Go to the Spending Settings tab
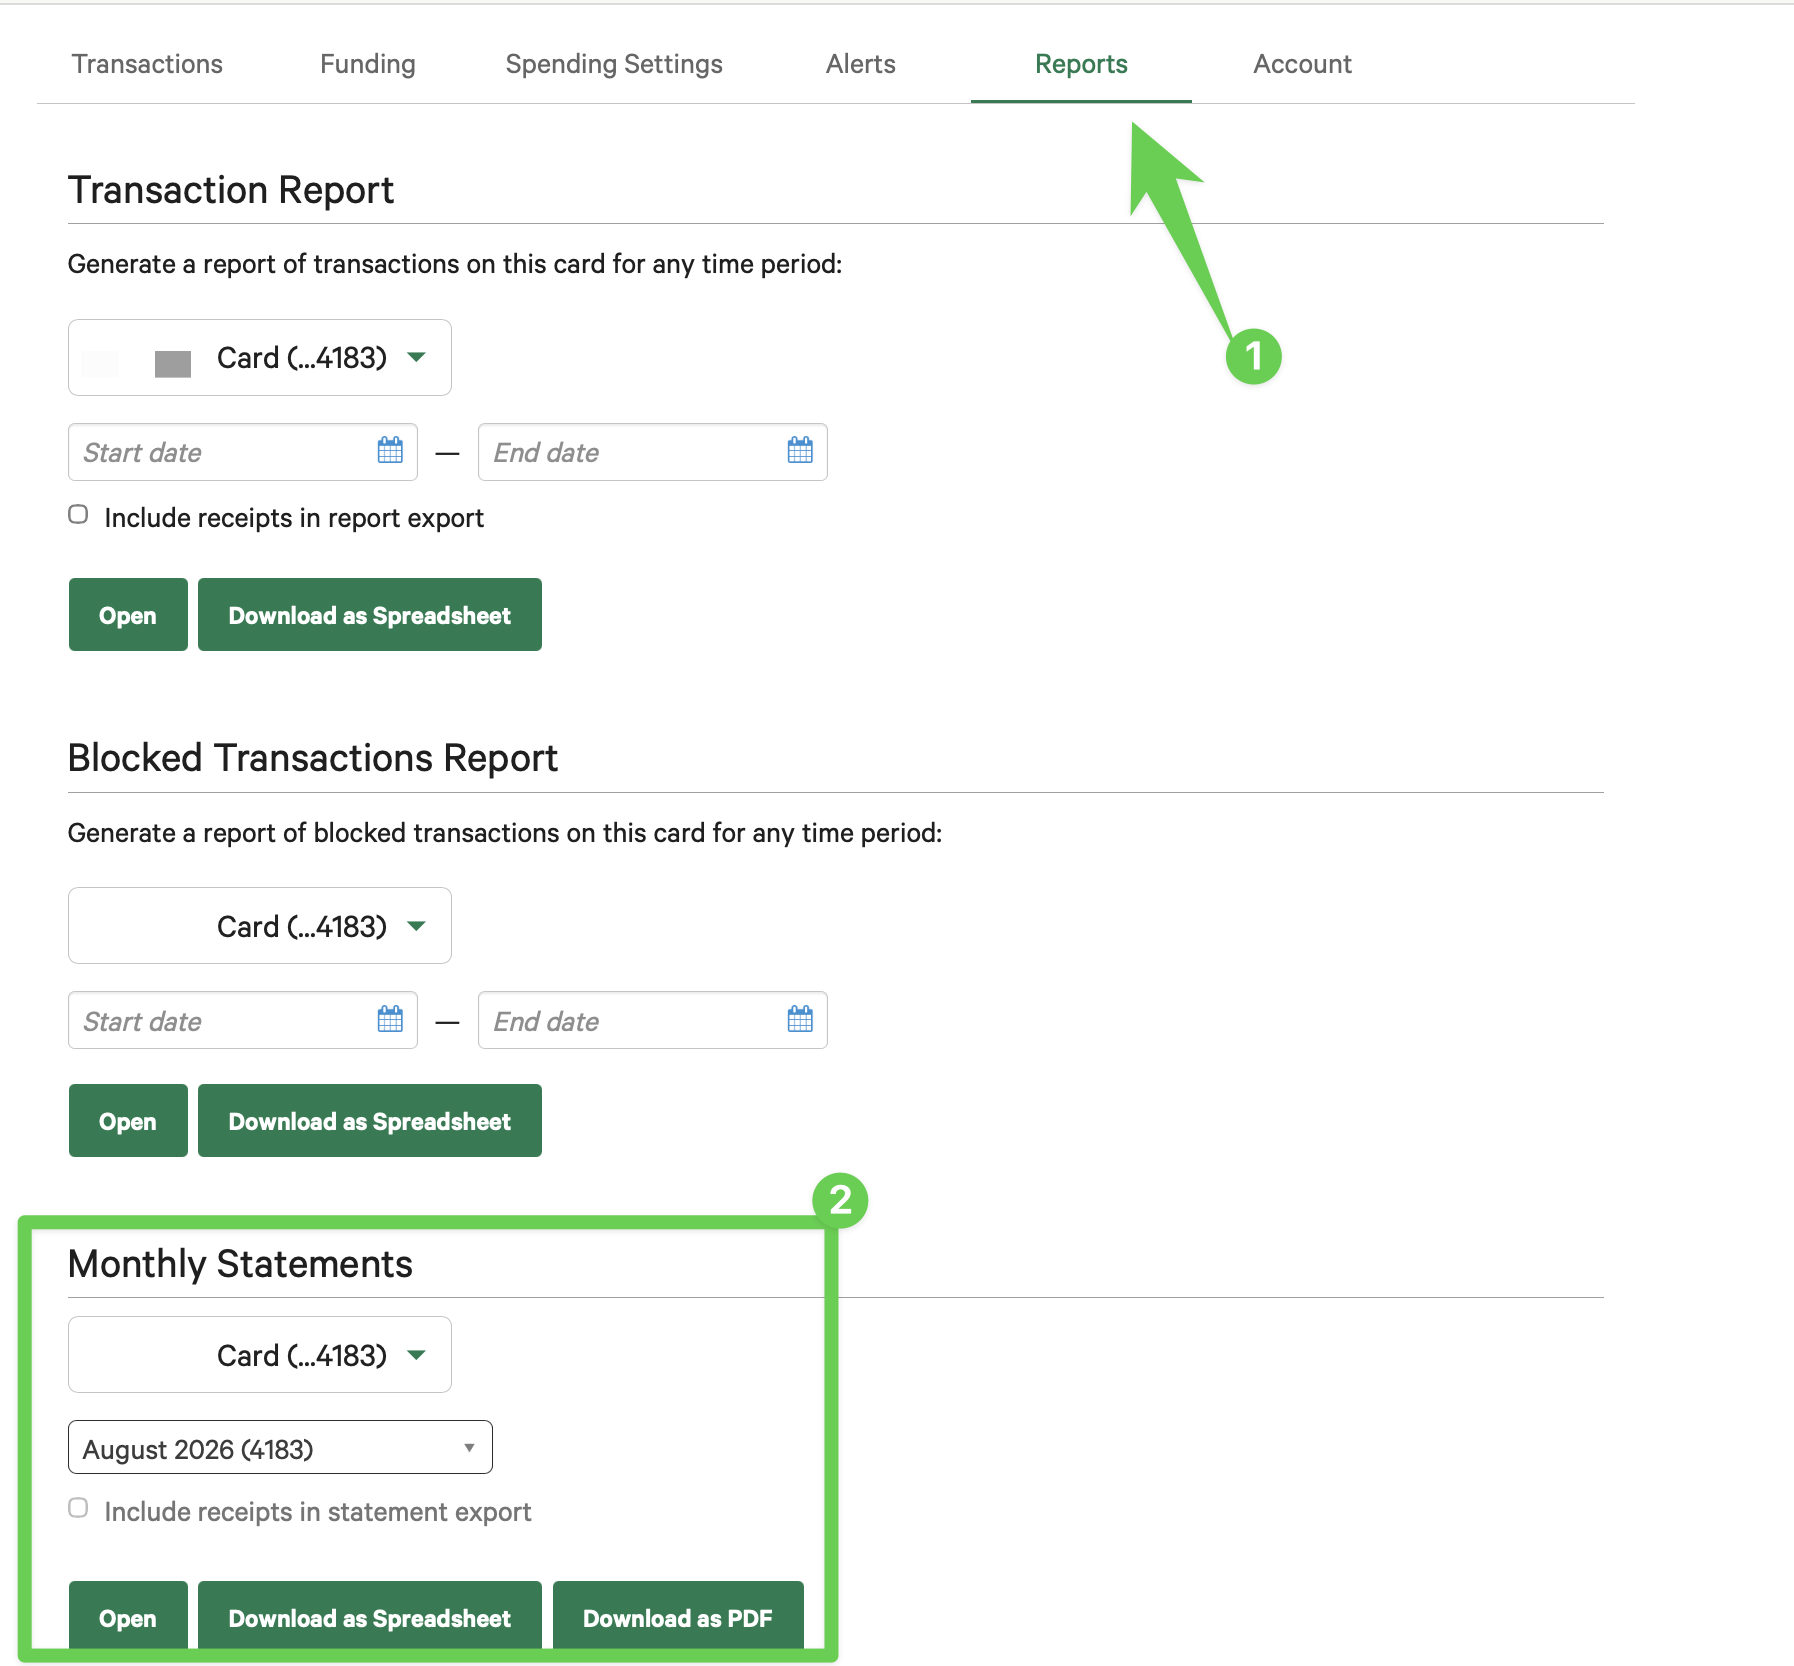 click(614, 64)
